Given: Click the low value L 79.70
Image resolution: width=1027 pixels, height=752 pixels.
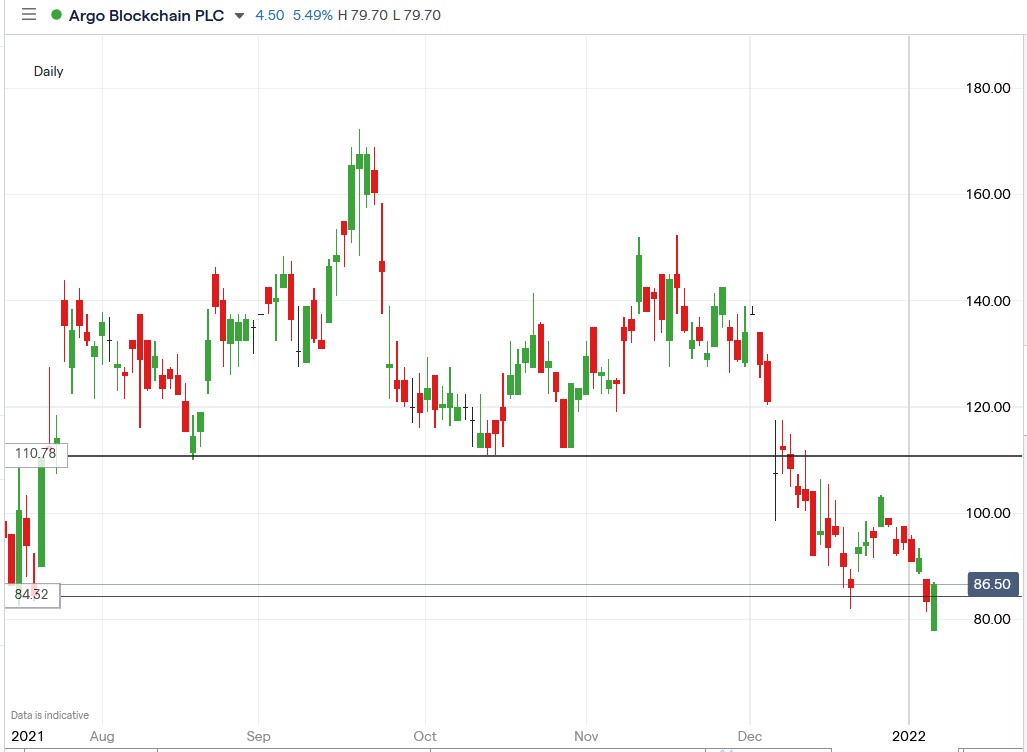Looking at the screenshot, I should tap(419, 16).
